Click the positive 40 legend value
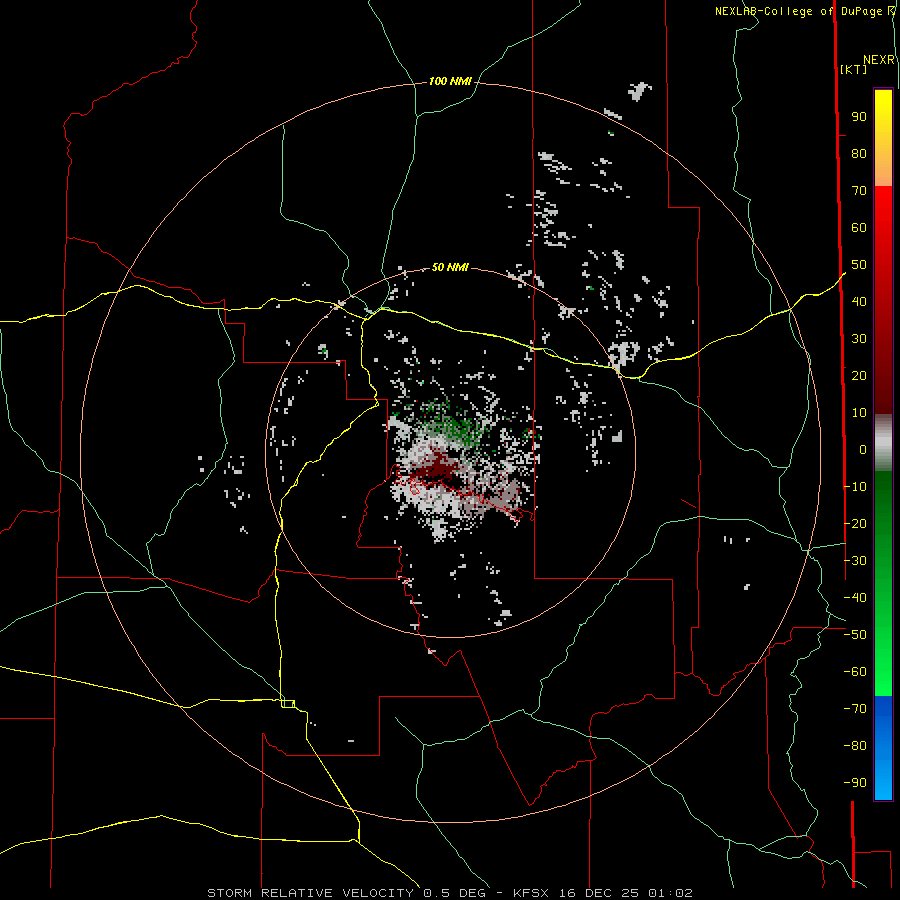The height and width of the screenshot is (900, 900). (859, 302)
